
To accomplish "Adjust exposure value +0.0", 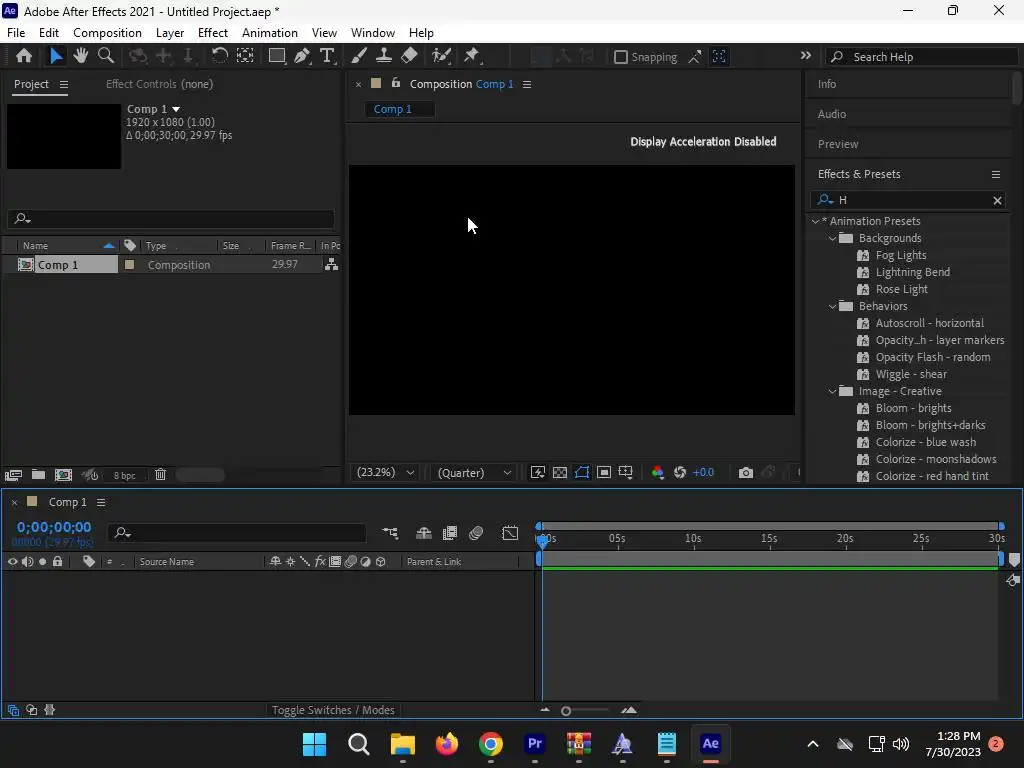I will coord(703,472).
